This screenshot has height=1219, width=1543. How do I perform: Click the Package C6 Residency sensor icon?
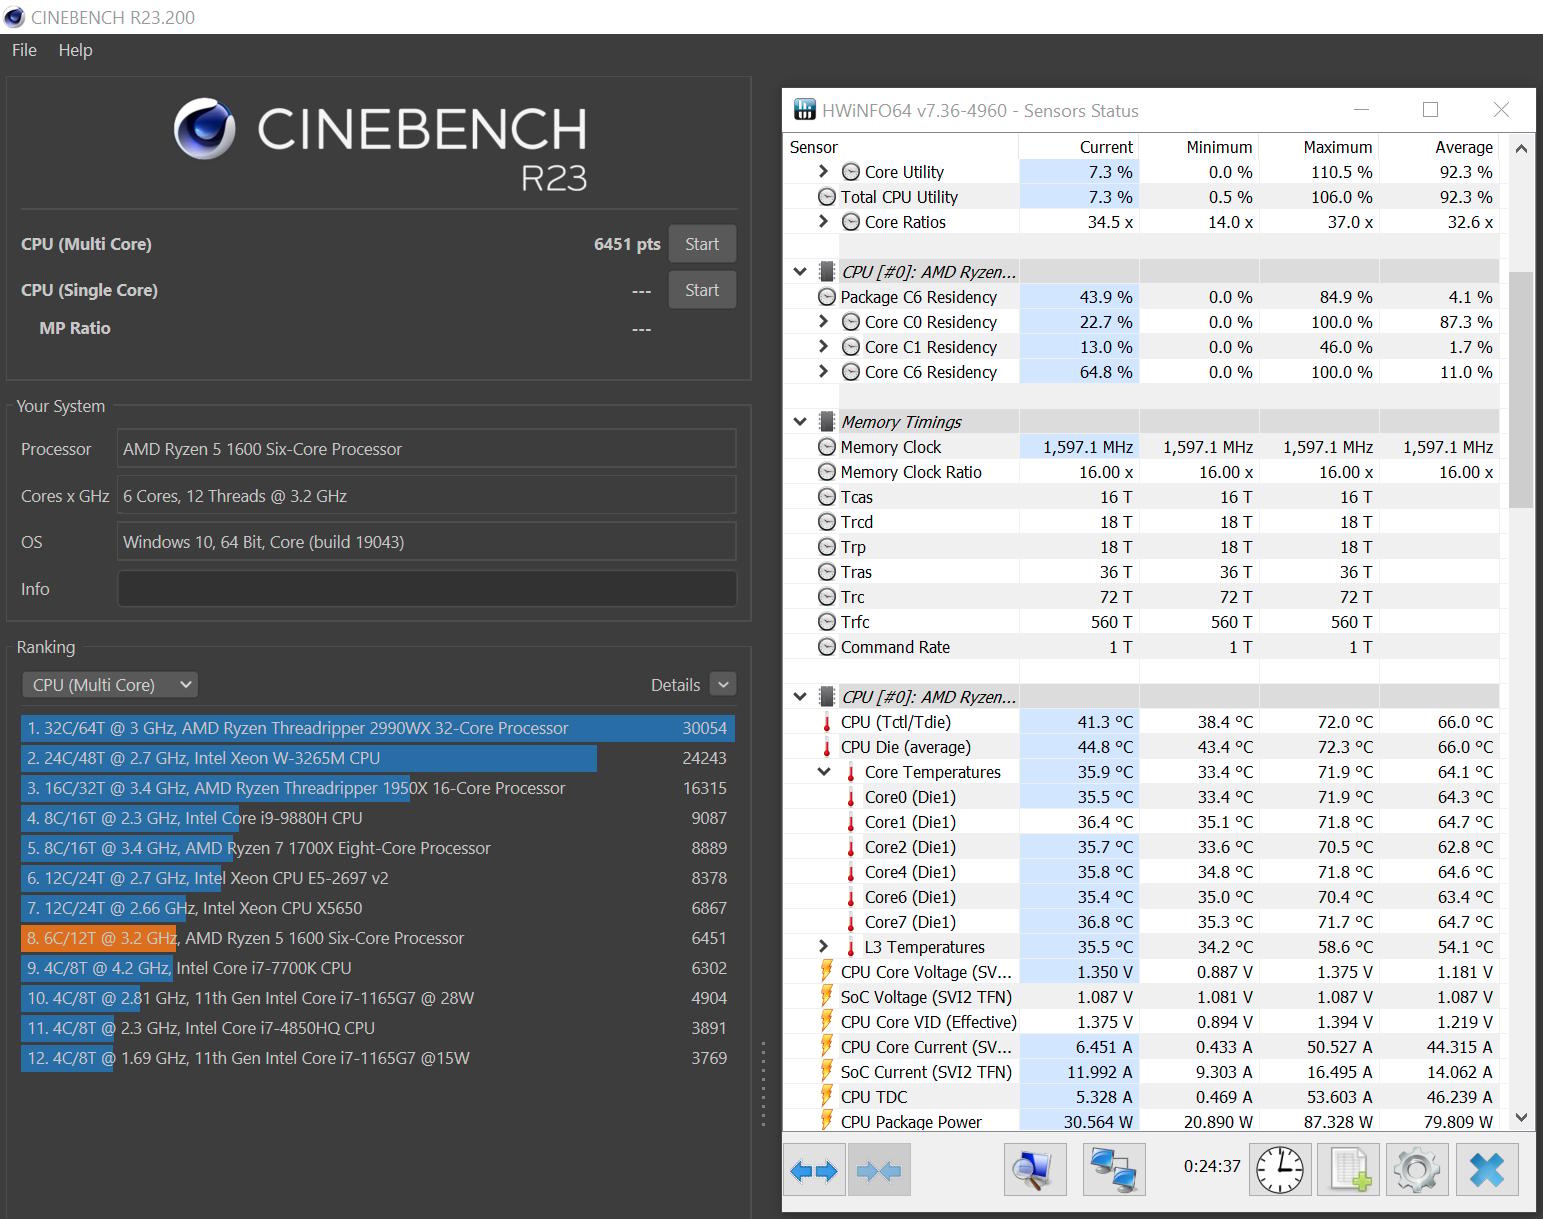[827, 297]
